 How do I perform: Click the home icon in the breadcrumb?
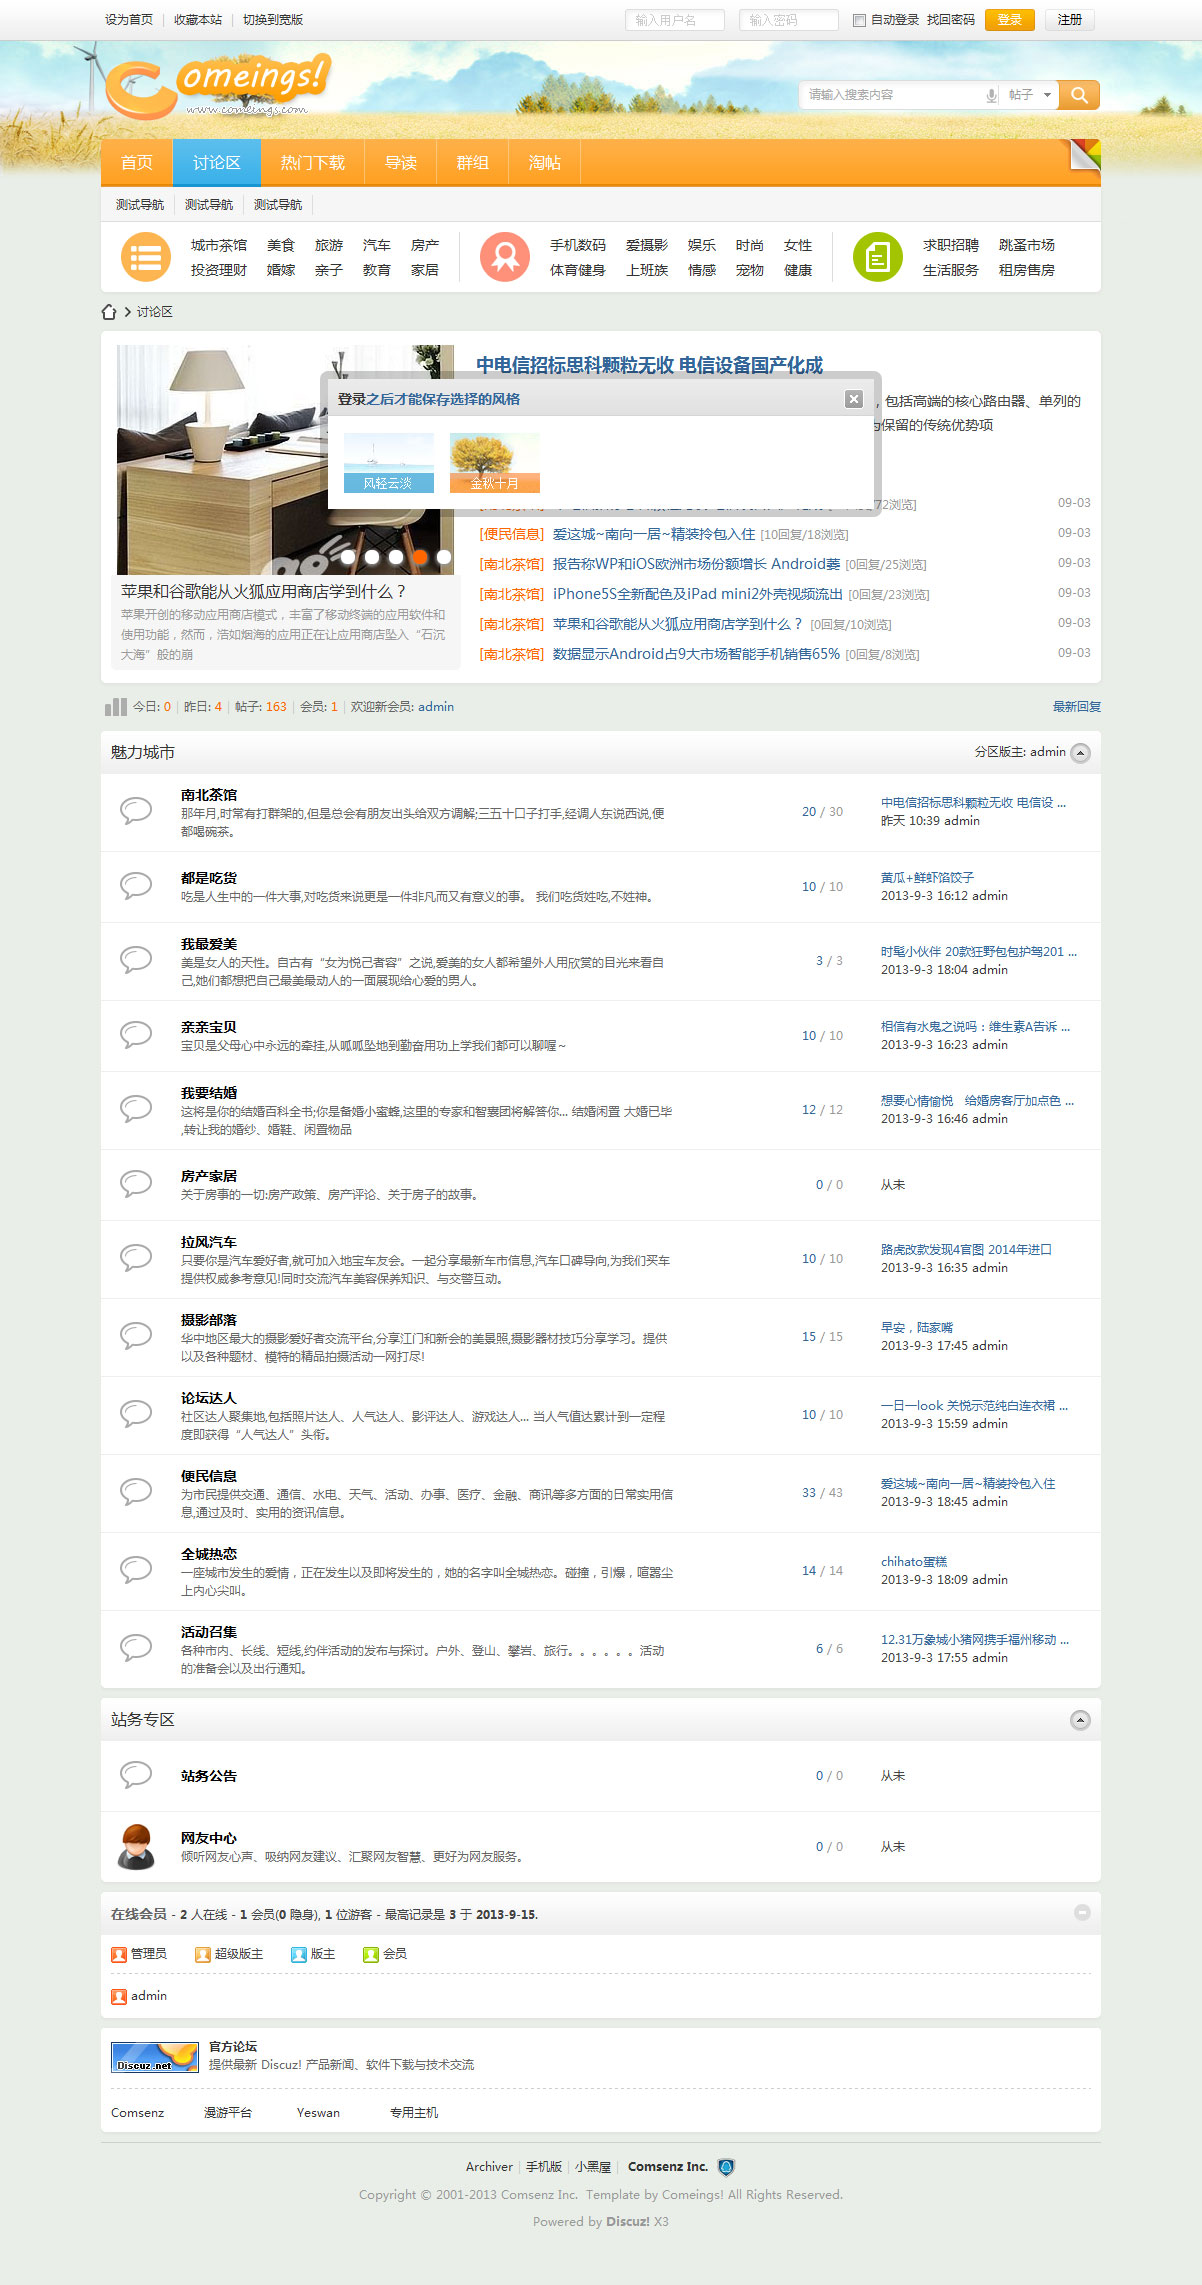pos(109,312)
